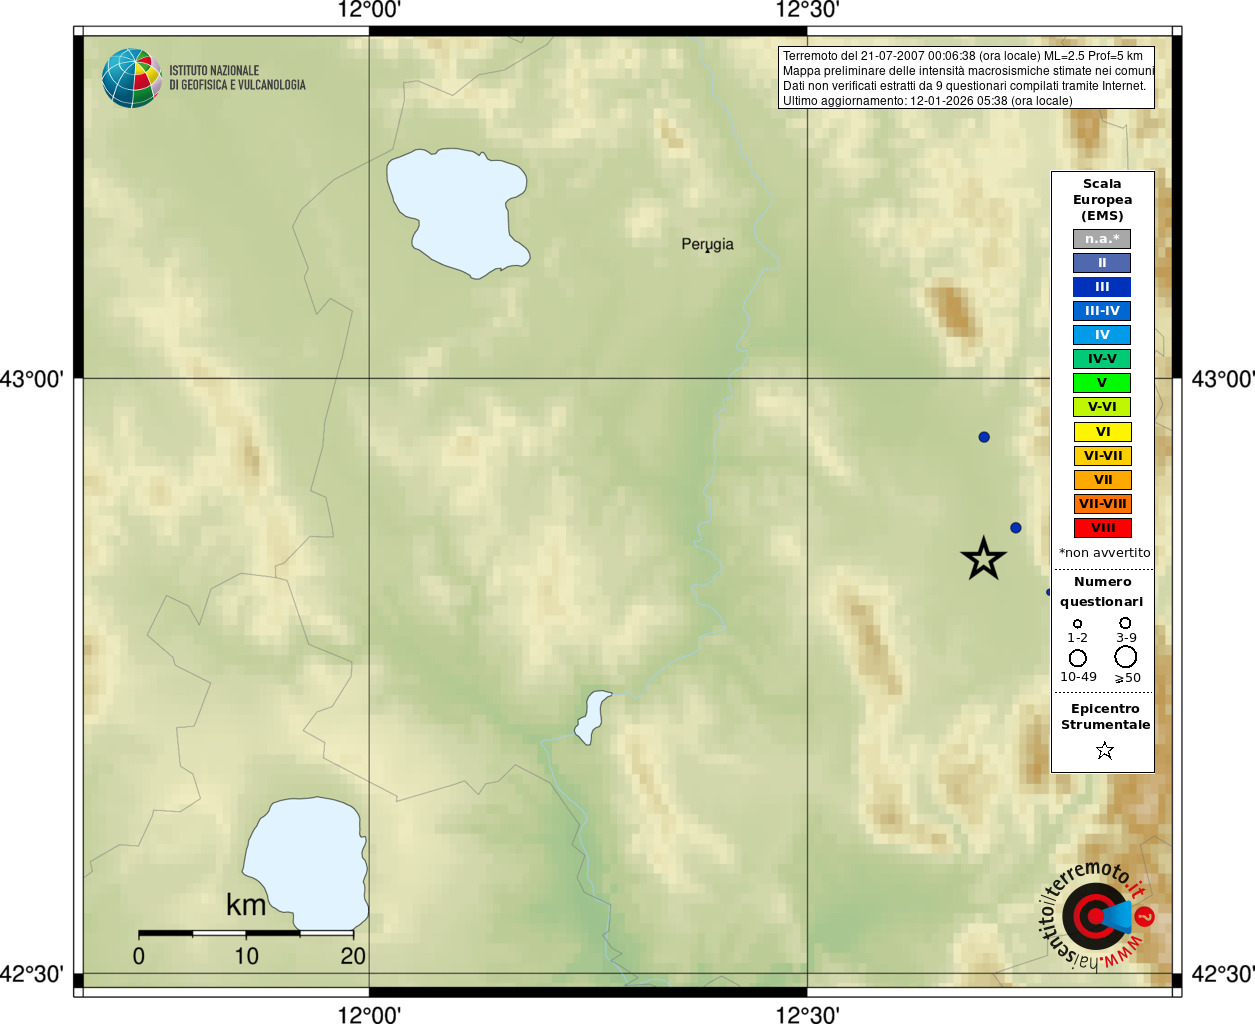Click the '20' scale bar value

[x=353, y=956]
